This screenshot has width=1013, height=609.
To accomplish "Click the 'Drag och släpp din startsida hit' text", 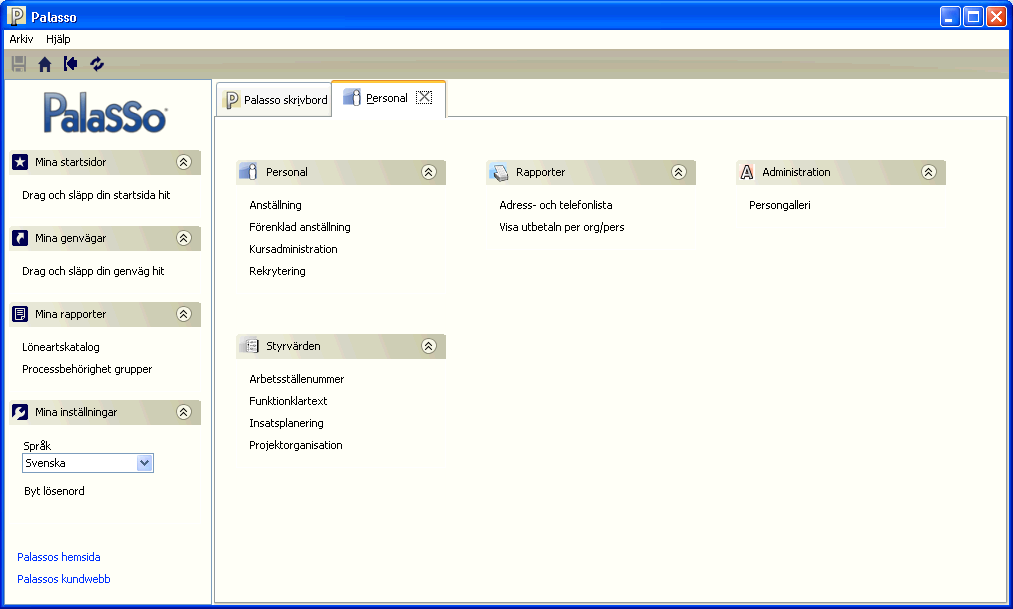I will [96, 195].
